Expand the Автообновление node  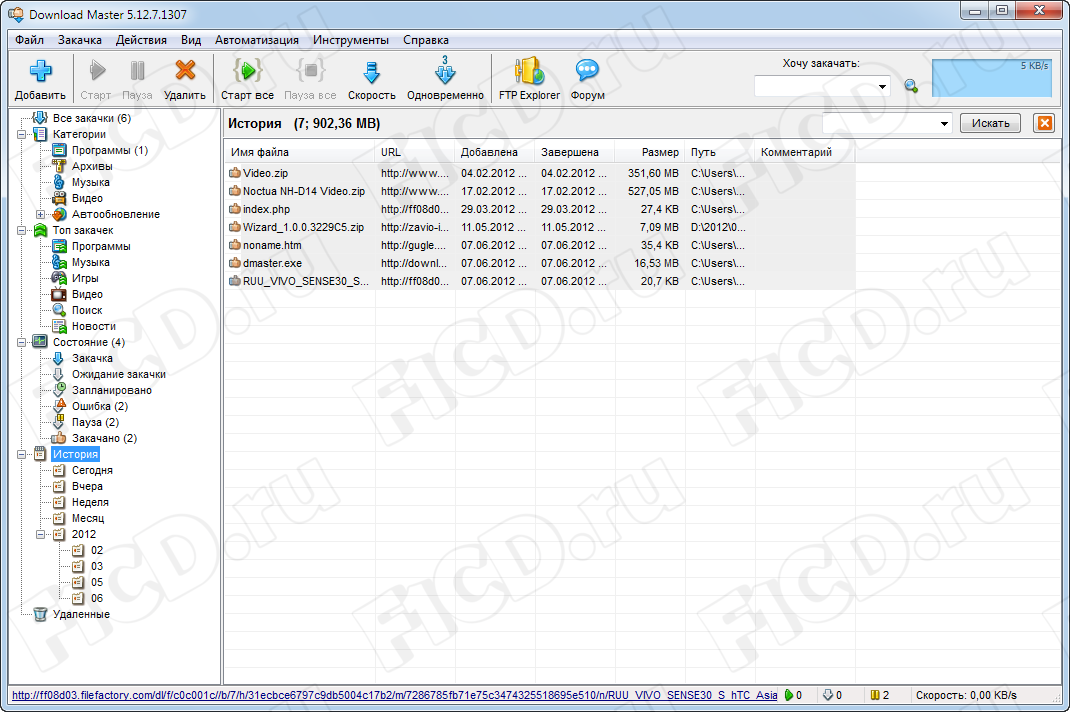coord(40,214)
